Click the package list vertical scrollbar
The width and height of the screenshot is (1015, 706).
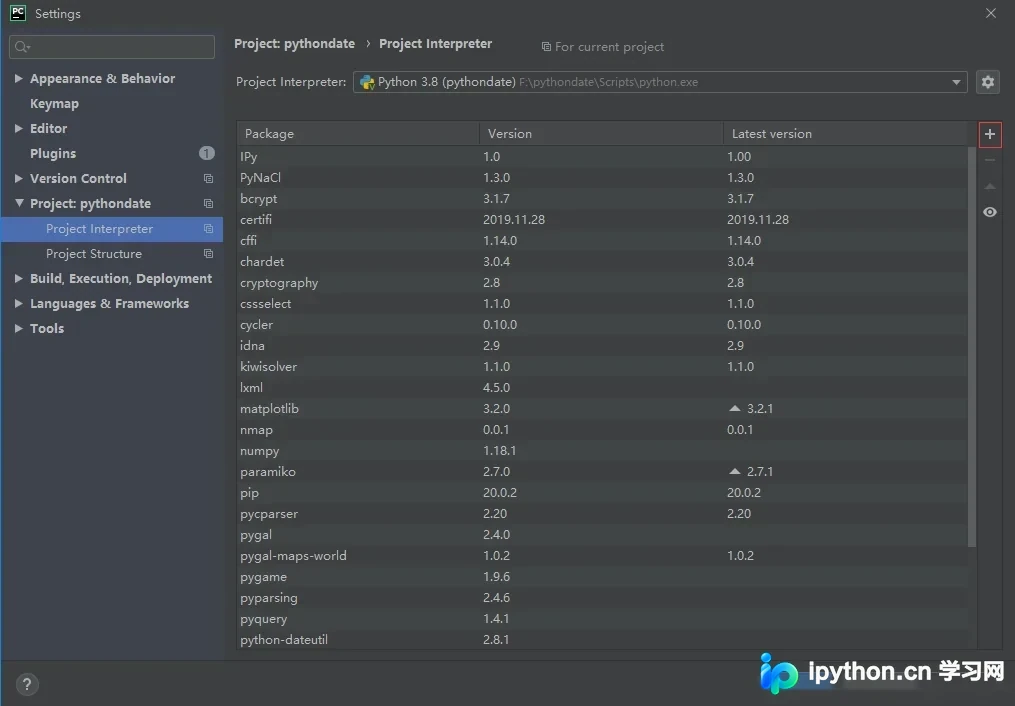(972, 347)
